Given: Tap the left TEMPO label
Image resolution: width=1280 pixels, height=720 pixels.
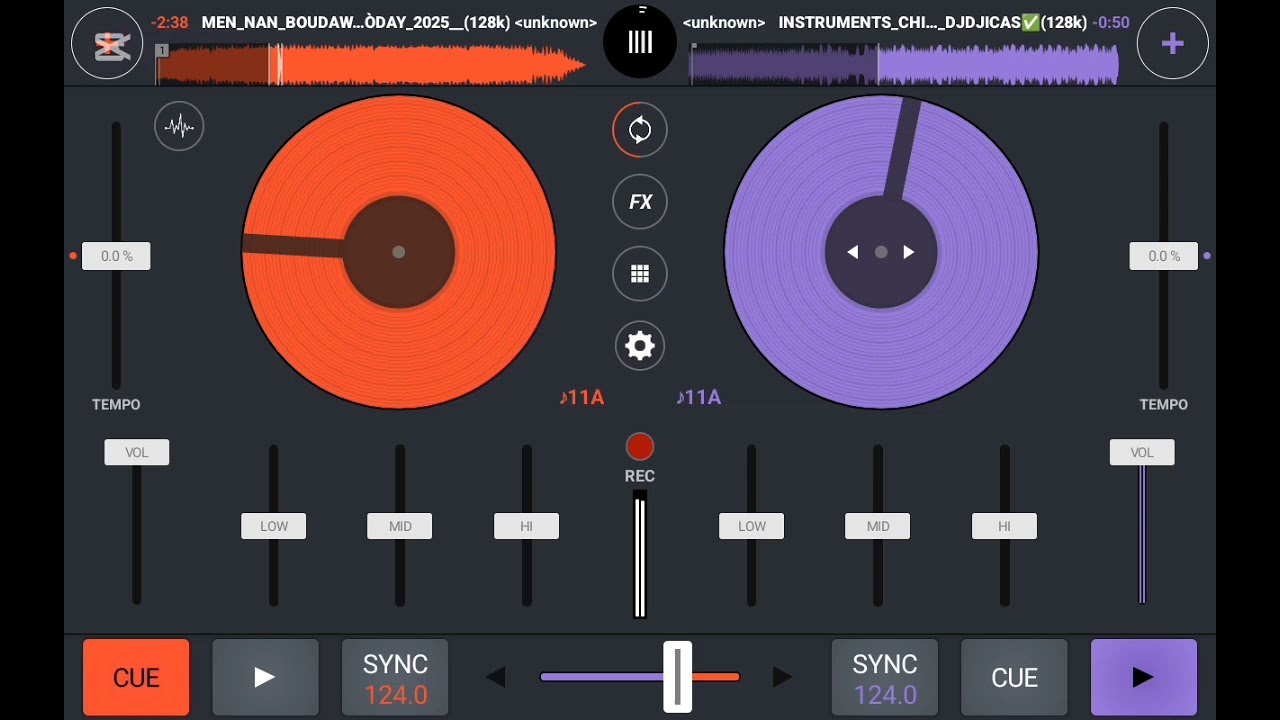Looking at the screenshot, I should (x=116, y=404).
